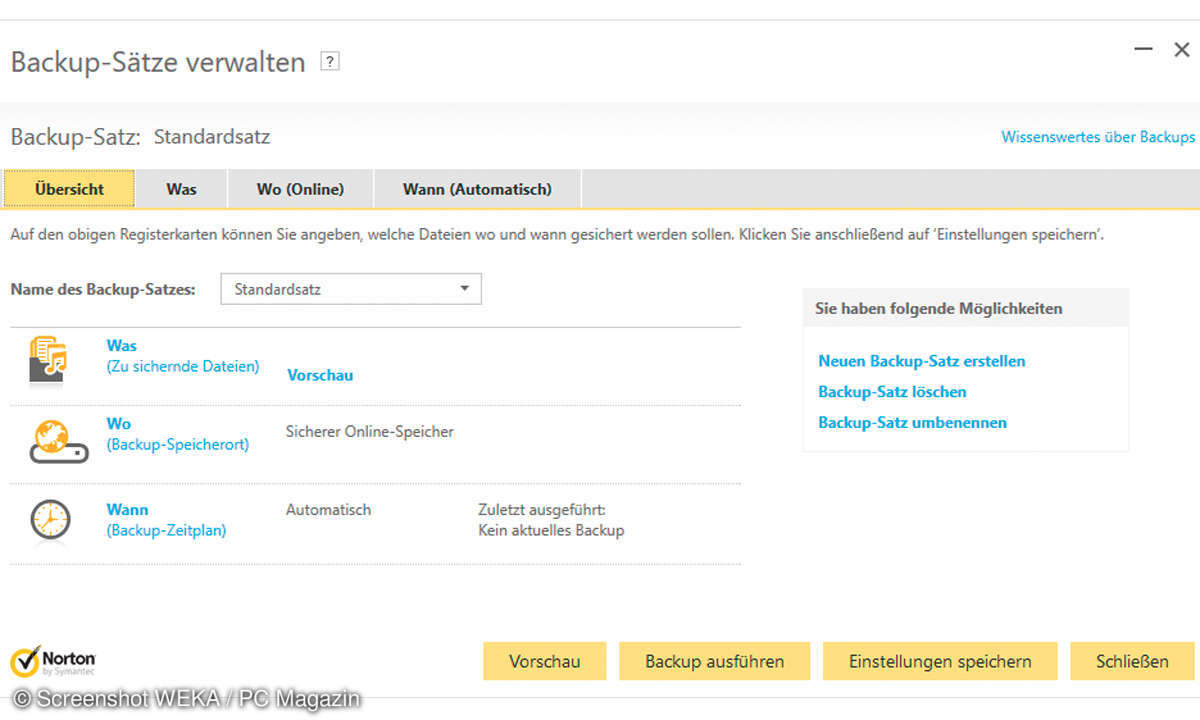This screenshot has width=1200, height=720.
Task: Click the Einstellungen speichern button
Action: (x=940, y=661)
